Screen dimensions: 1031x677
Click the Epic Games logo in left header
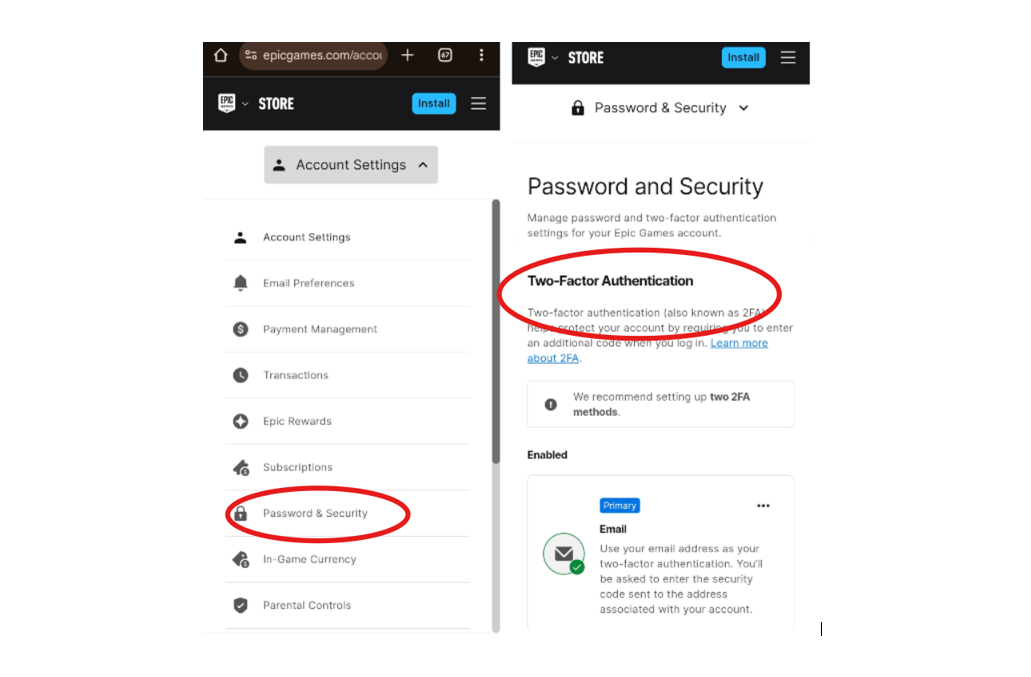click(x=227, y=103)
